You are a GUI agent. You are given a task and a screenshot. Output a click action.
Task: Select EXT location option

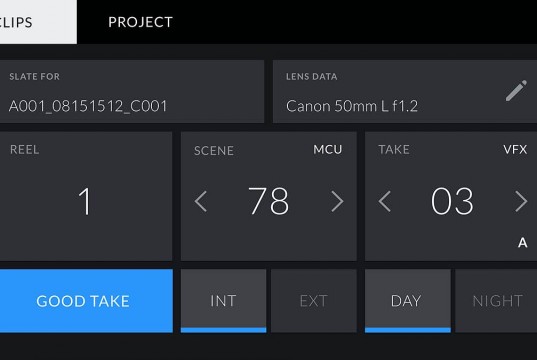click(314, 301)
